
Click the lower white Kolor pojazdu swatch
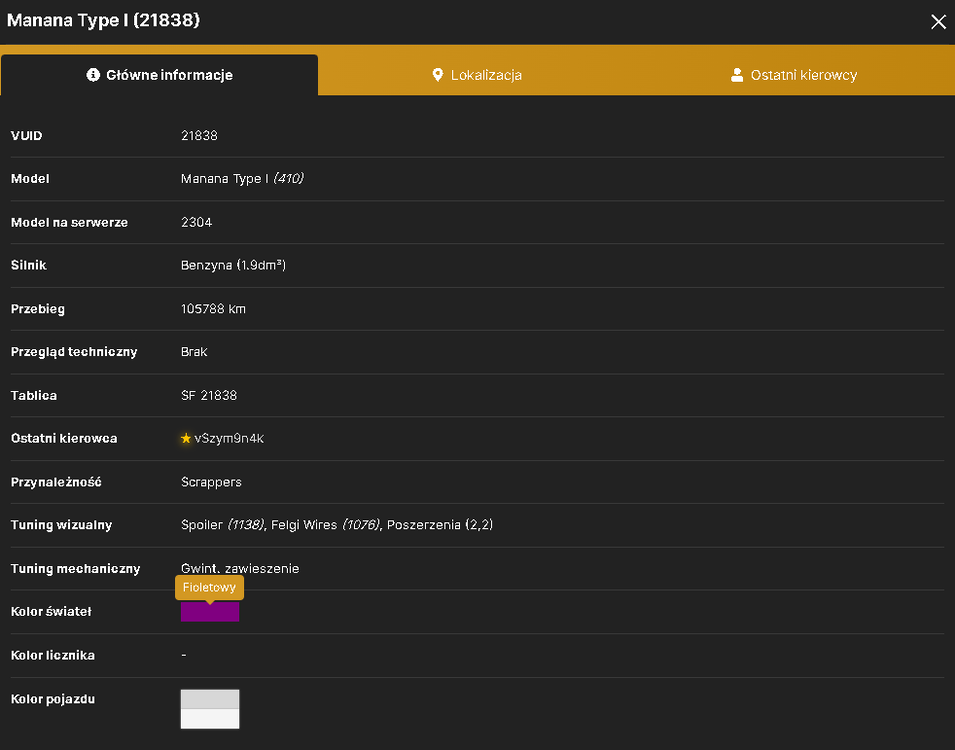pyautogui.click(x=210, y=719)
